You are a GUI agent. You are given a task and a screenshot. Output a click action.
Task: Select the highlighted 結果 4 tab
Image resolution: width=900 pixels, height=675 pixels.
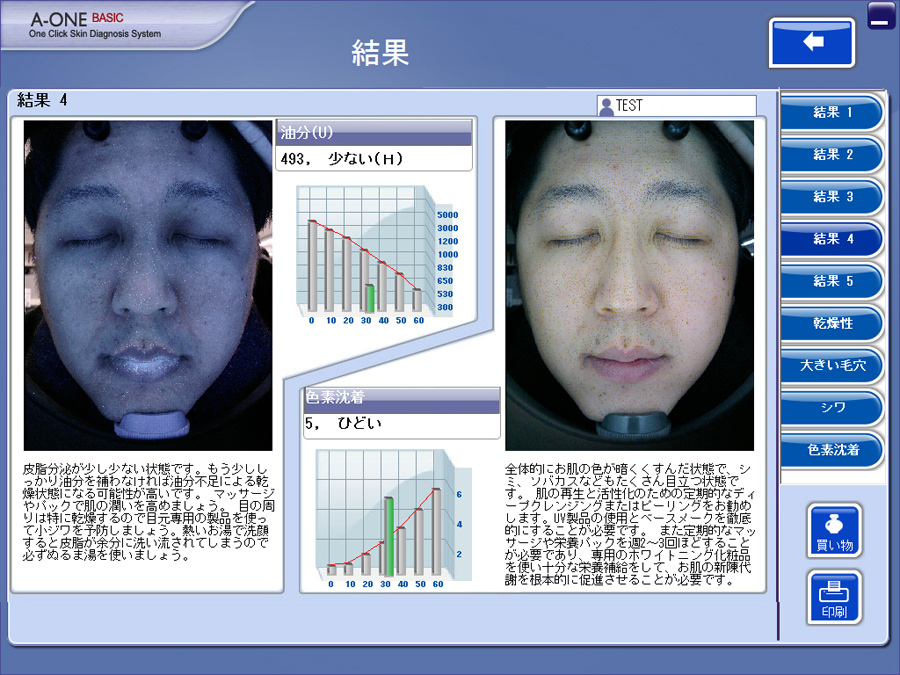(x=832, y=239)
